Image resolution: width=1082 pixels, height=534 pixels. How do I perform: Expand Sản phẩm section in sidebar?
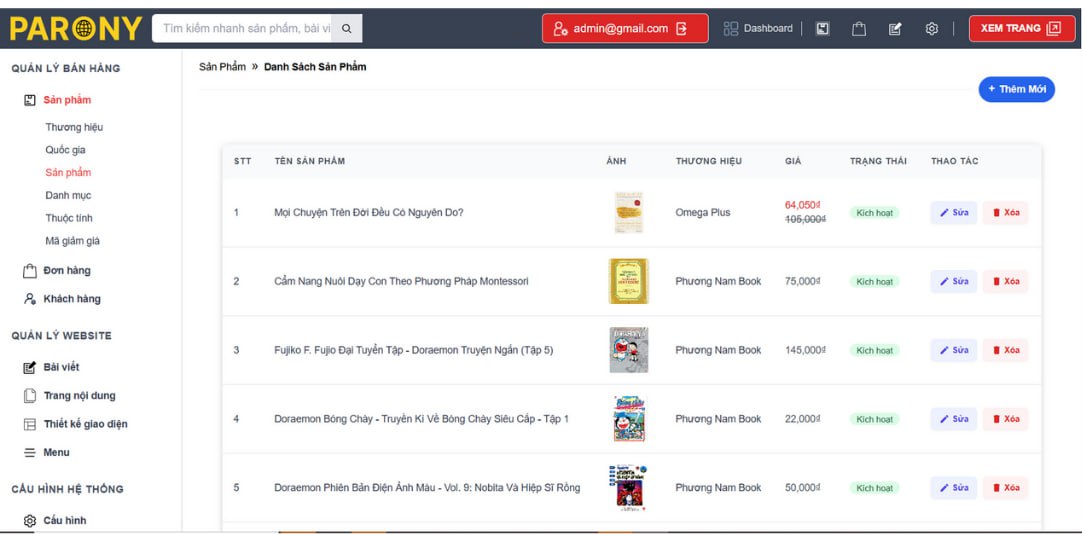tap(66, 100)
